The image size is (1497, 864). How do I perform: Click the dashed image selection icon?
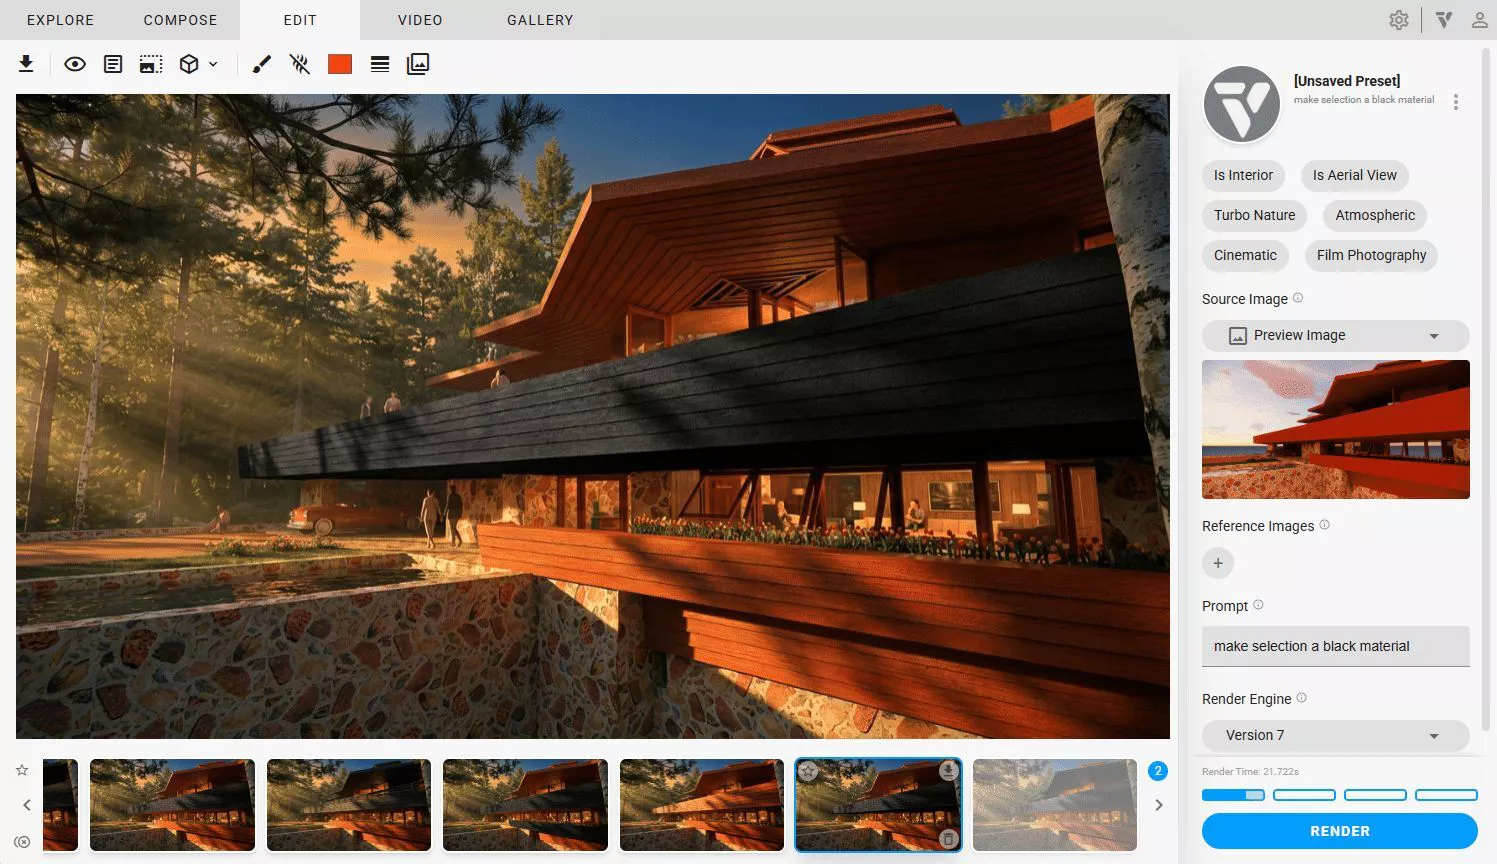click(x=151, y=64)
